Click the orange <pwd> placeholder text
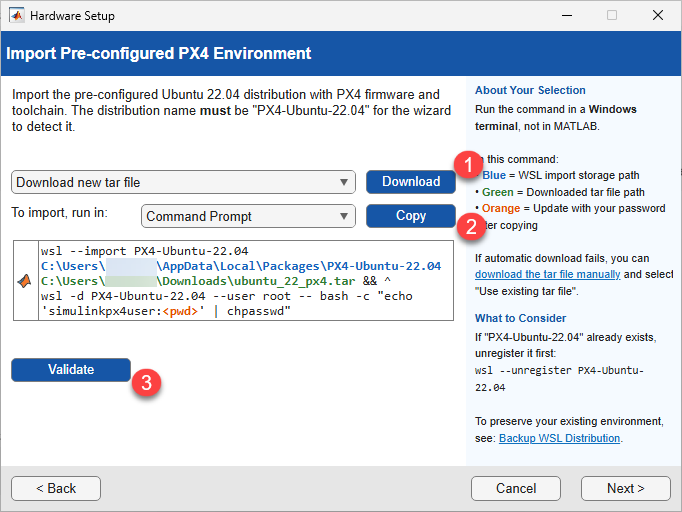682x512 pixels. [x=180, y=311]
